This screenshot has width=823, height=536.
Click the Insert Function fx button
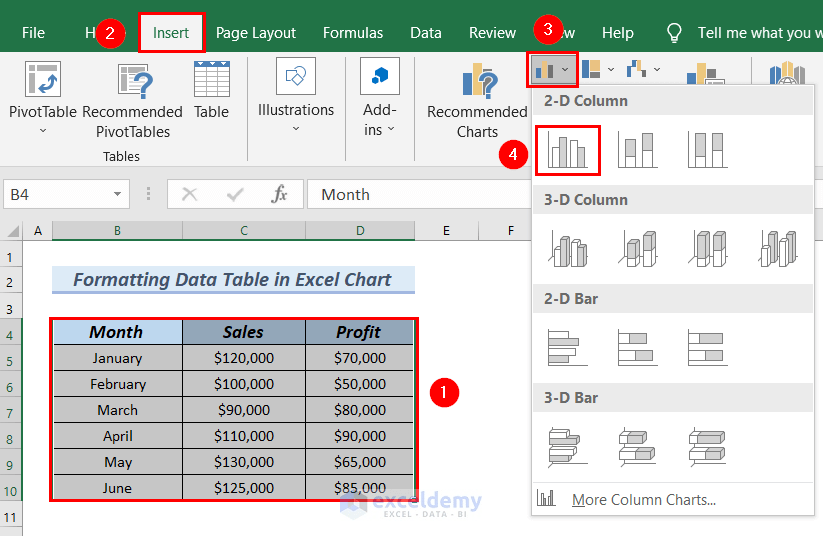coord(279,195)
